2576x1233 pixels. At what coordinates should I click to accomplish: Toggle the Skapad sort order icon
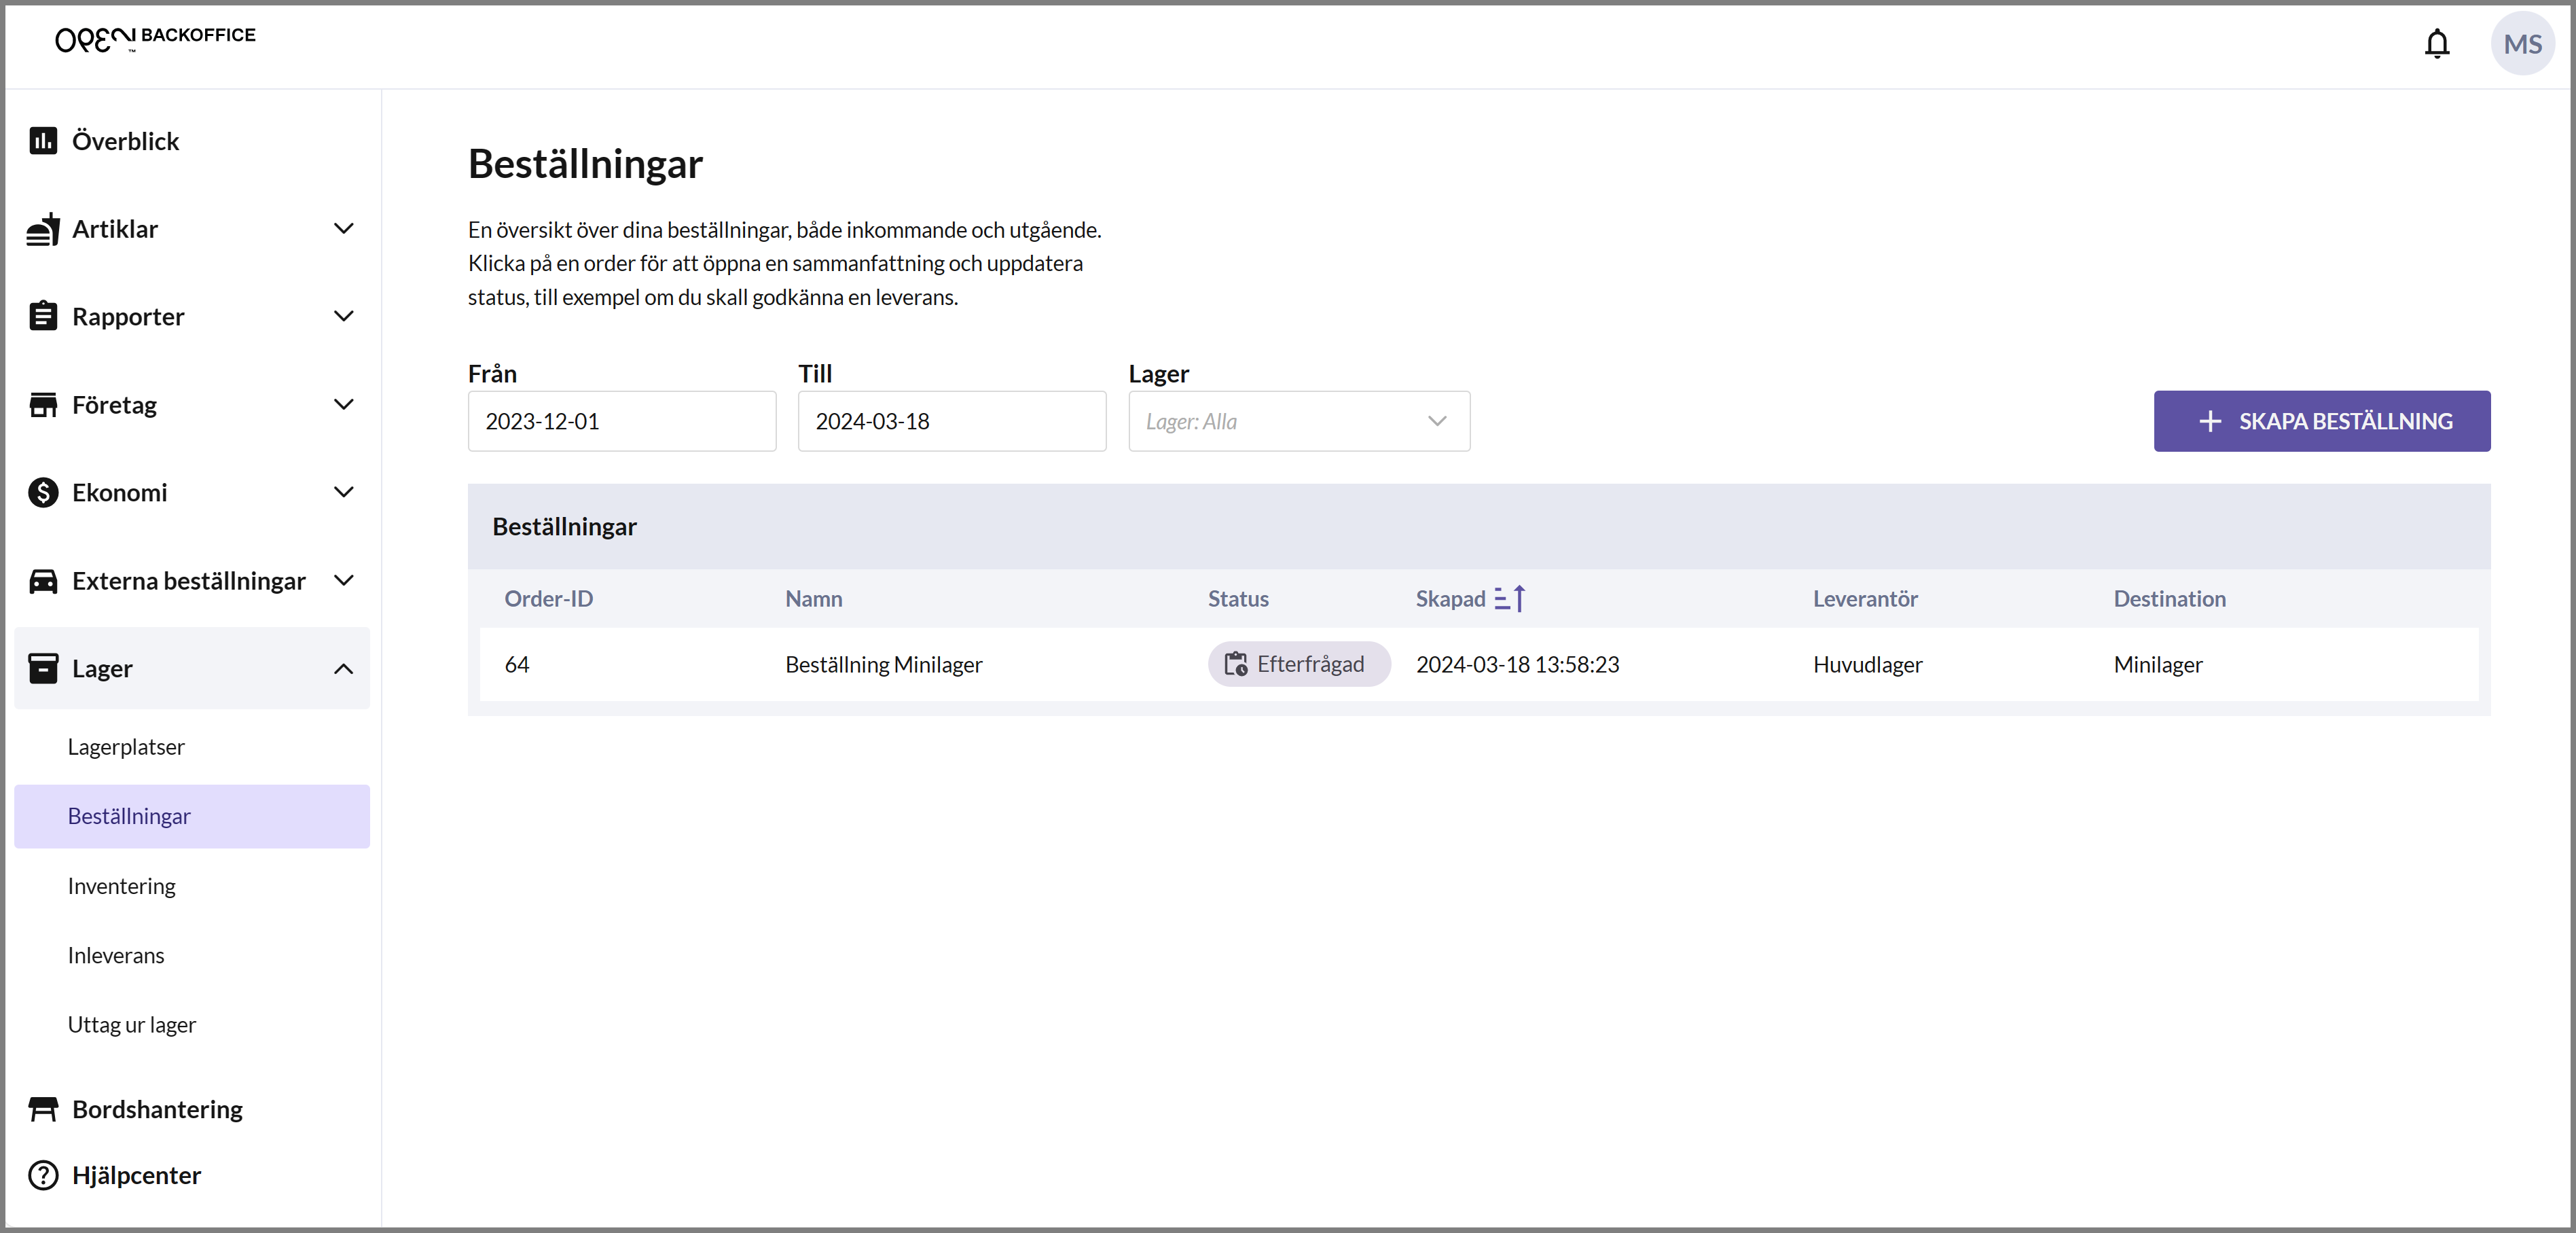1509,598
